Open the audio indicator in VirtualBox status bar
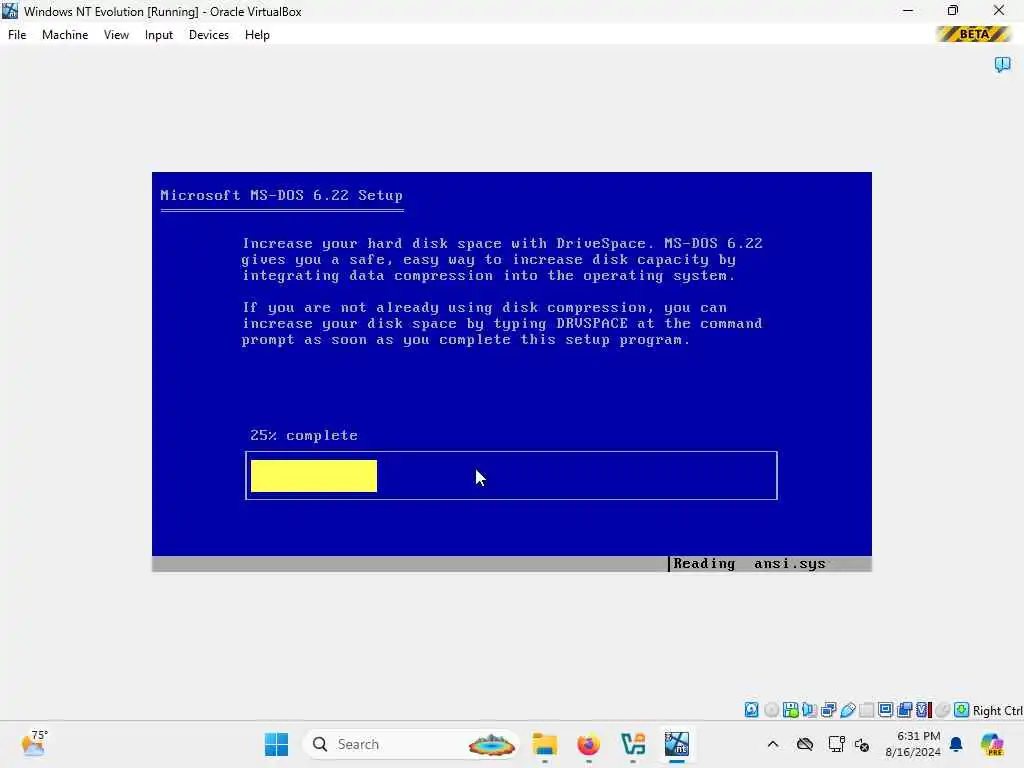 [x=809, y=710]
